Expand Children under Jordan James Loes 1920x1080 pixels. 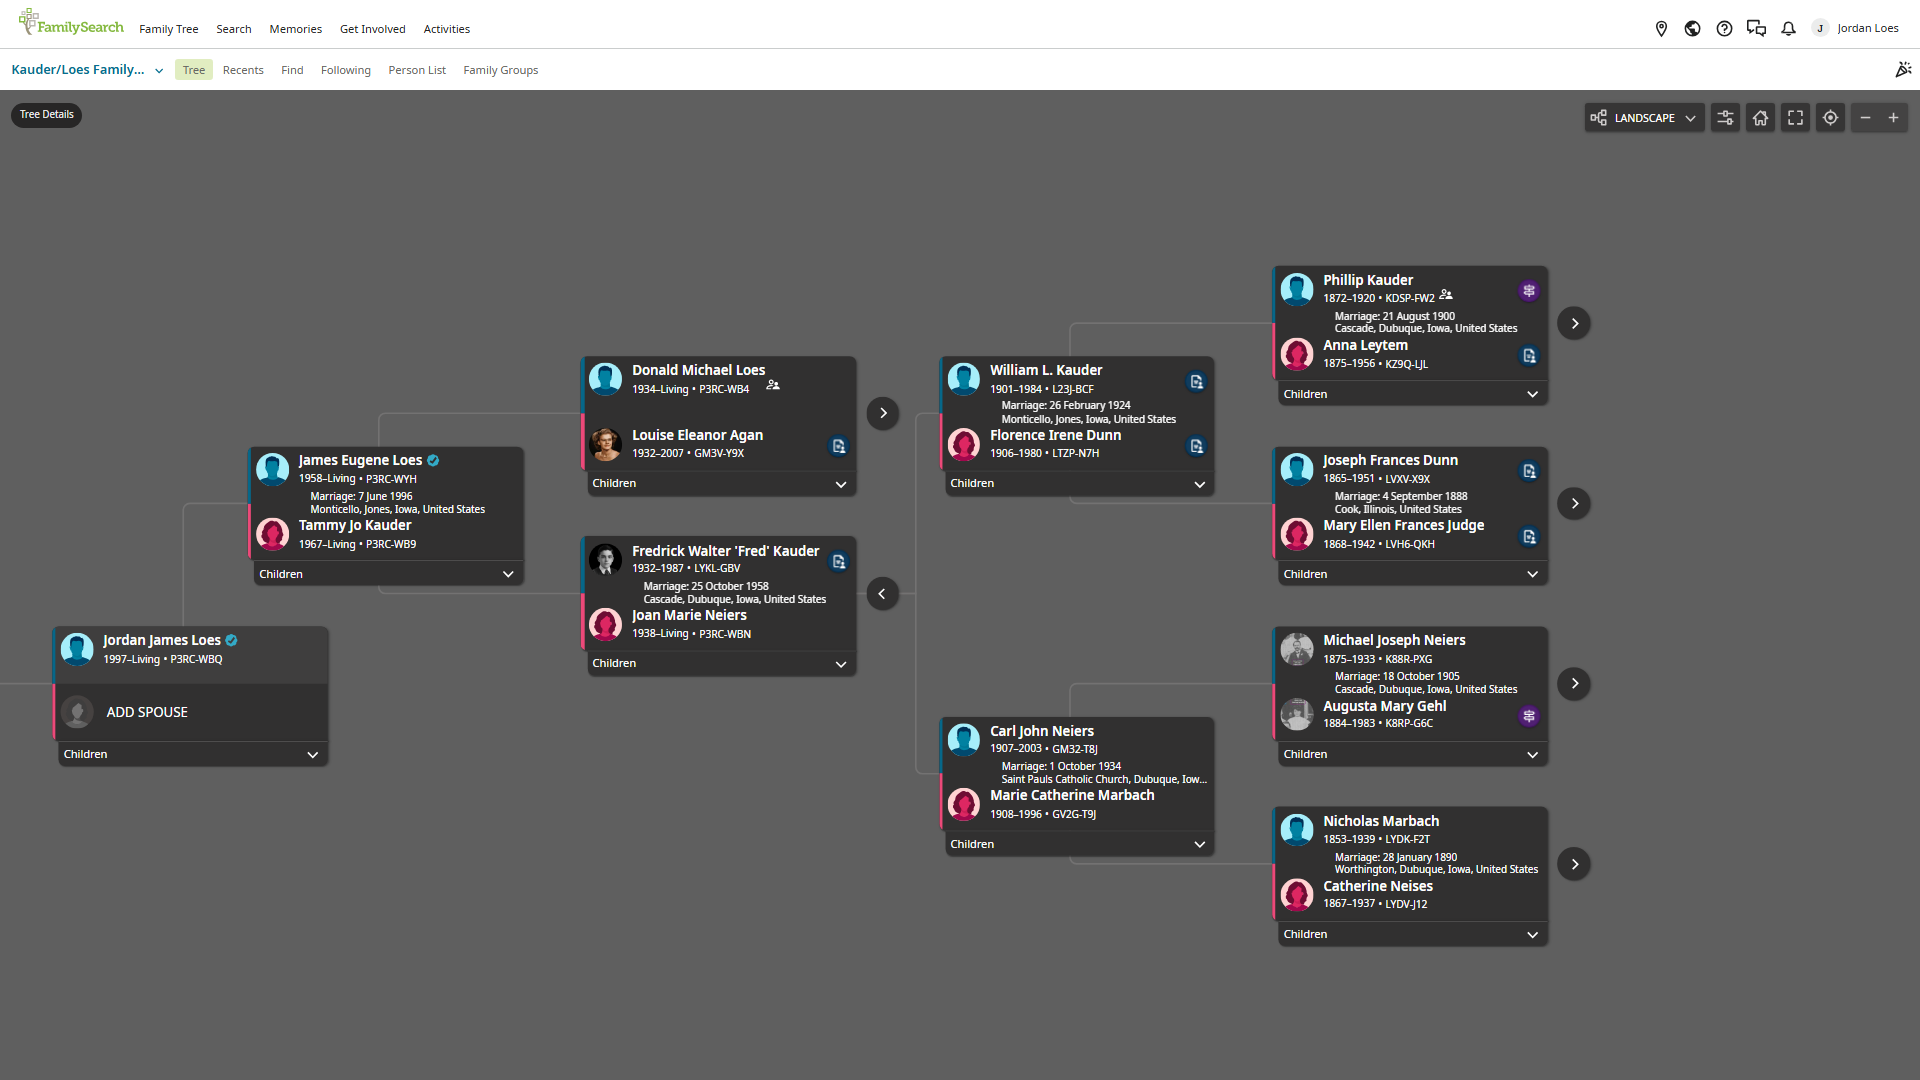(x=191, y=754)
